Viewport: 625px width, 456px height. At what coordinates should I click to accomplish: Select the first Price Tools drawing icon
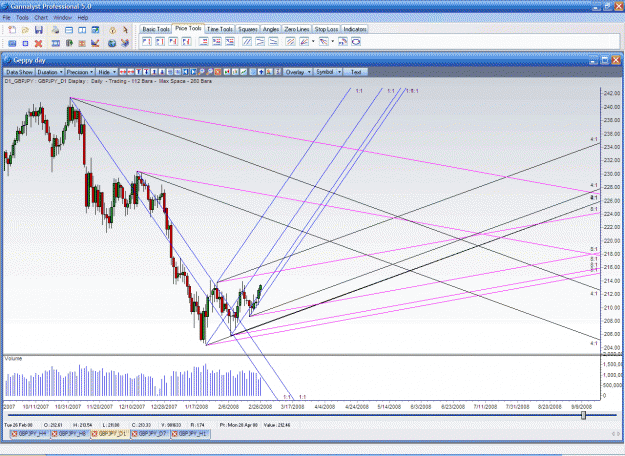pyautogui.click(x=147, y=41)
